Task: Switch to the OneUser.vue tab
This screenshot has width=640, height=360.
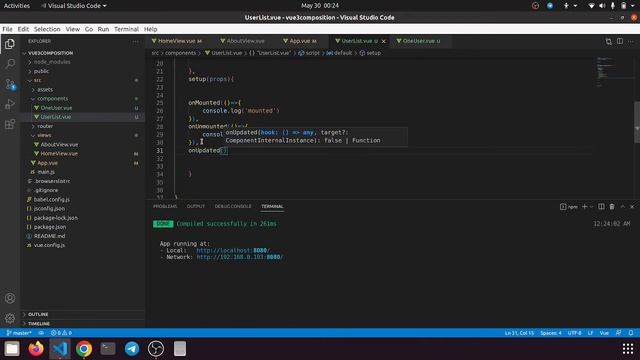Action: [422, 41]
